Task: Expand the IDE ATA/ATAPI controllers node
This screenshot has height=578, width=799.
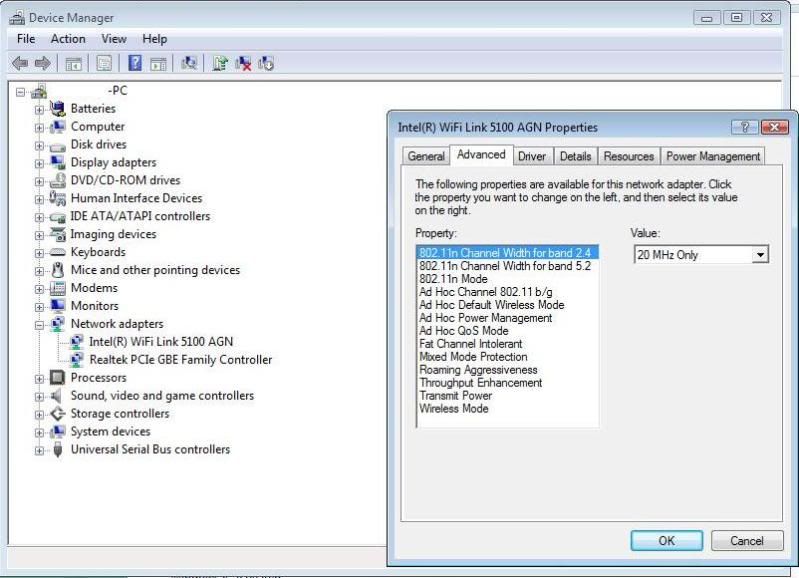Action: click(x=39, y=217)
